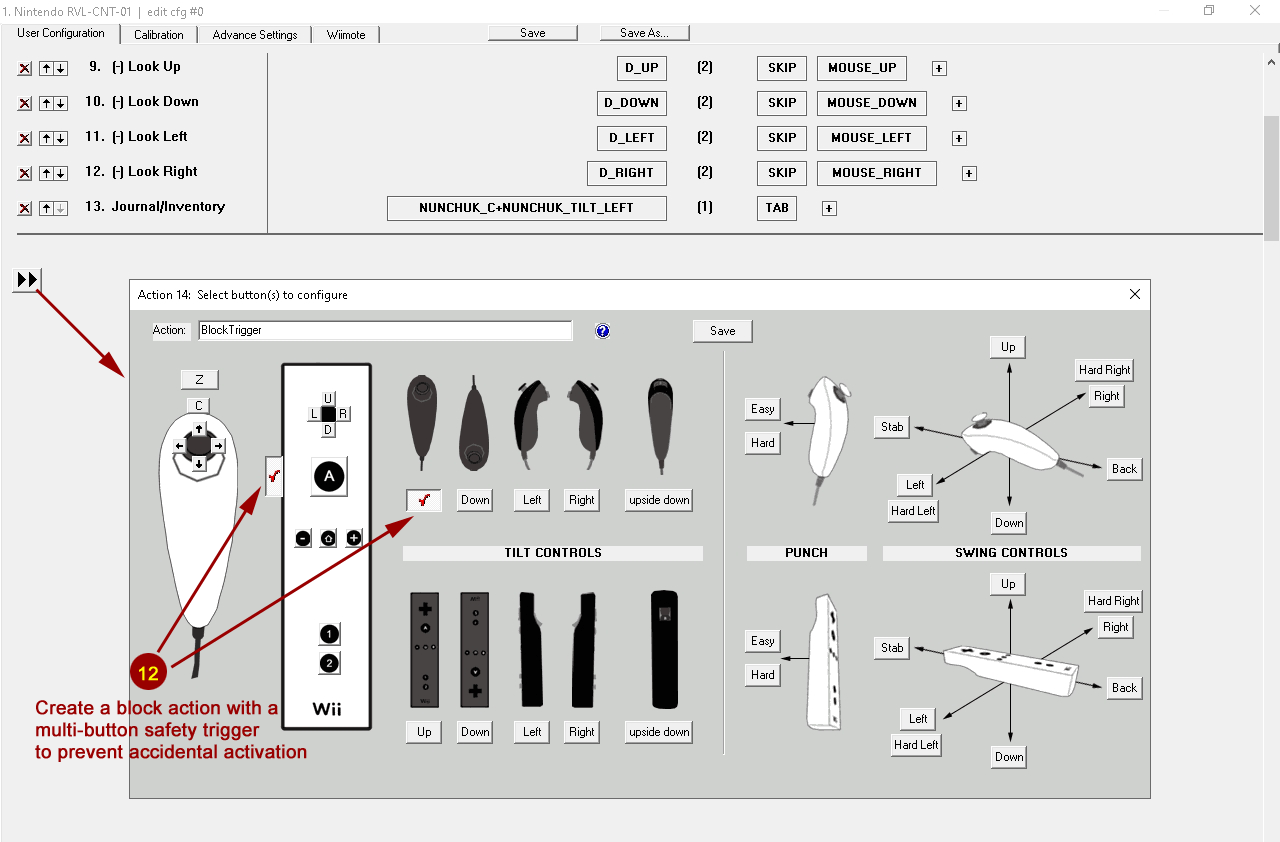Viewport: 1280px width, 842px height.
Task: Click the Wiimote button 1
Action: tap(329, 633)
